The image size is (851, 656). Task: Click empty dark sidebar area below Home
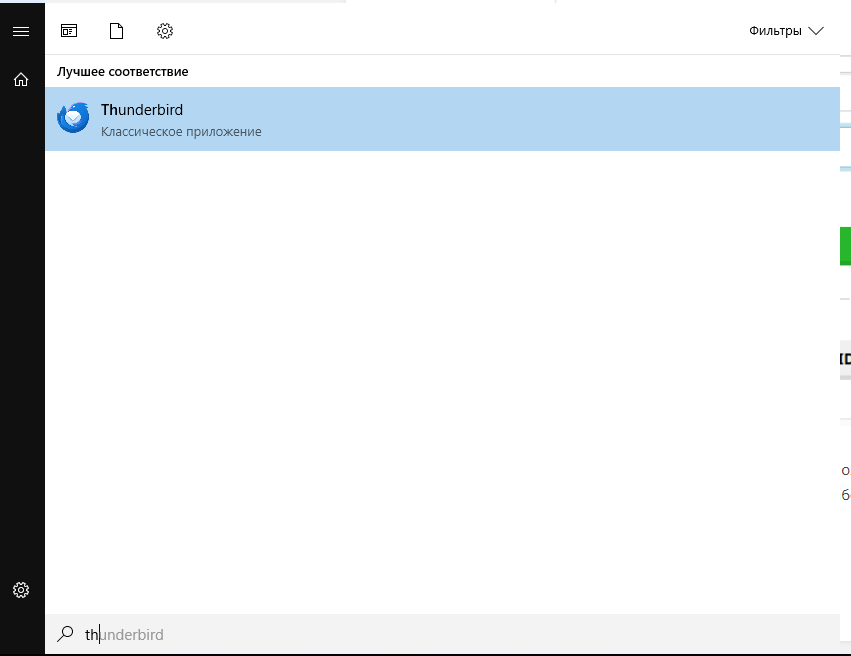tap(21, 330)
